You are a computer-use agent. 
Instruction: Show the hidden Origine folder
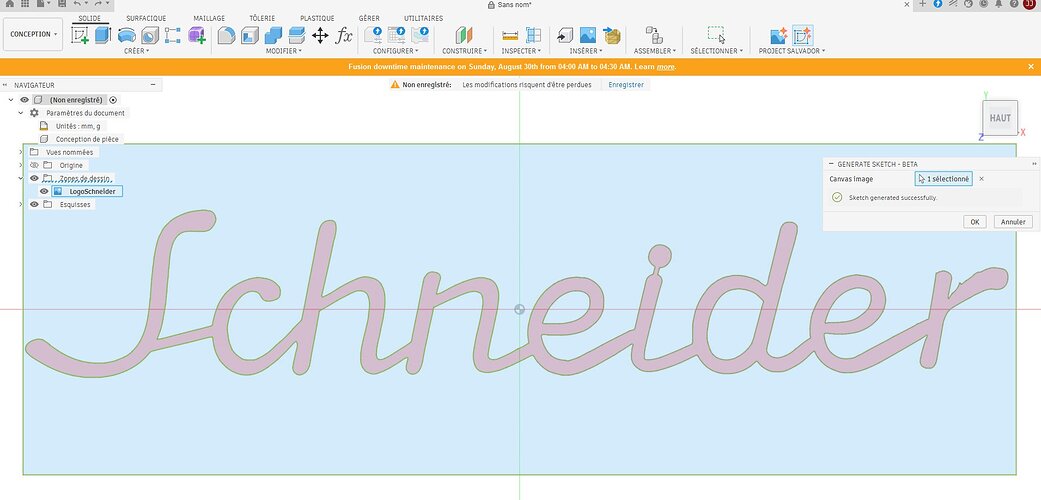[x=34, y=165]
